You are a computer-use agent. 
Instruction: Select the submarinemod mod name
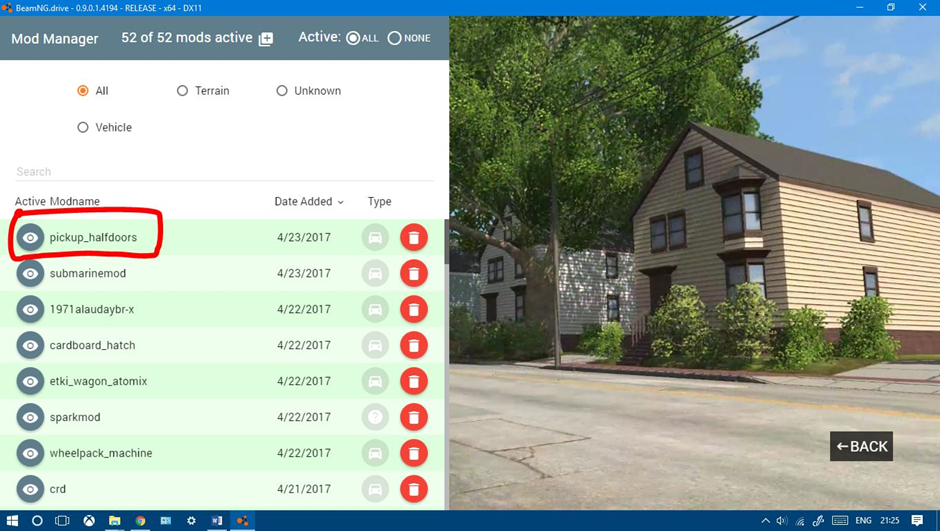click(88, 273)
